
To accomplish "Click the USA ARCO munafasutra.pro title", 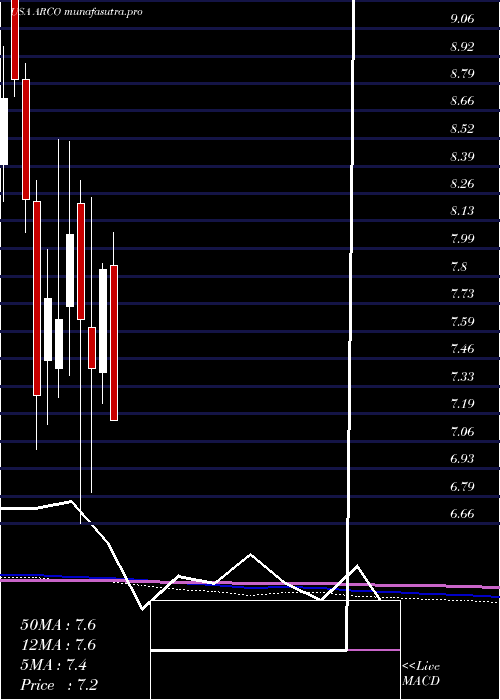I will 76,12.
